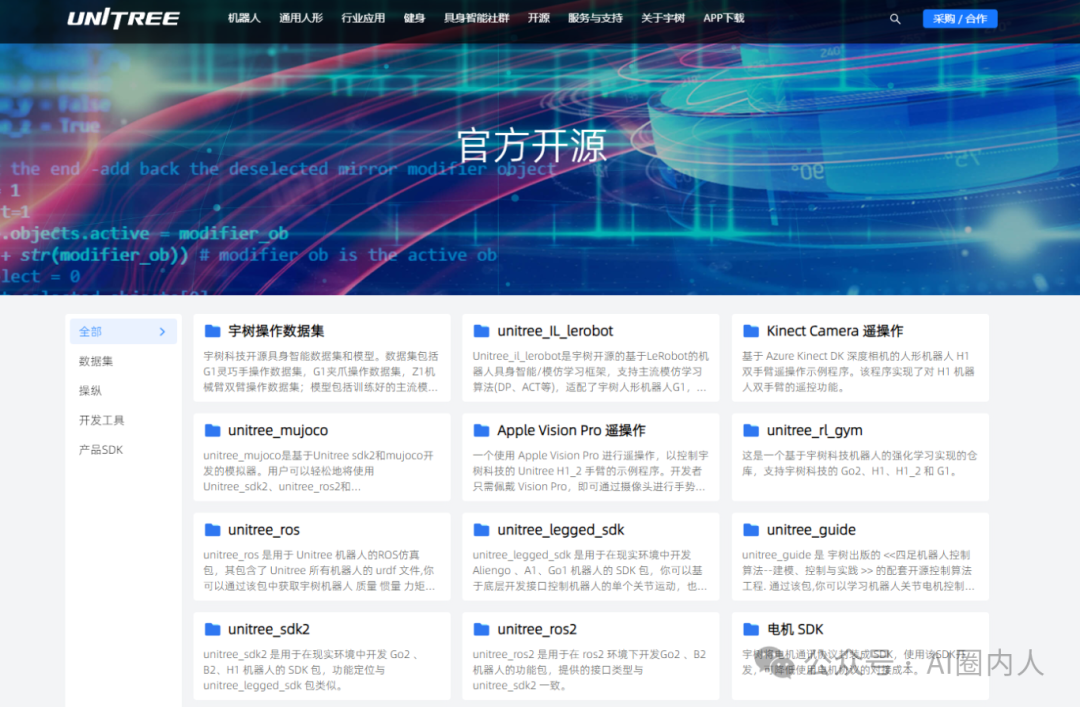1080x707 pixels.
Task: Open the 具身智能社群 menu item
Action: (x=476, y=18)
